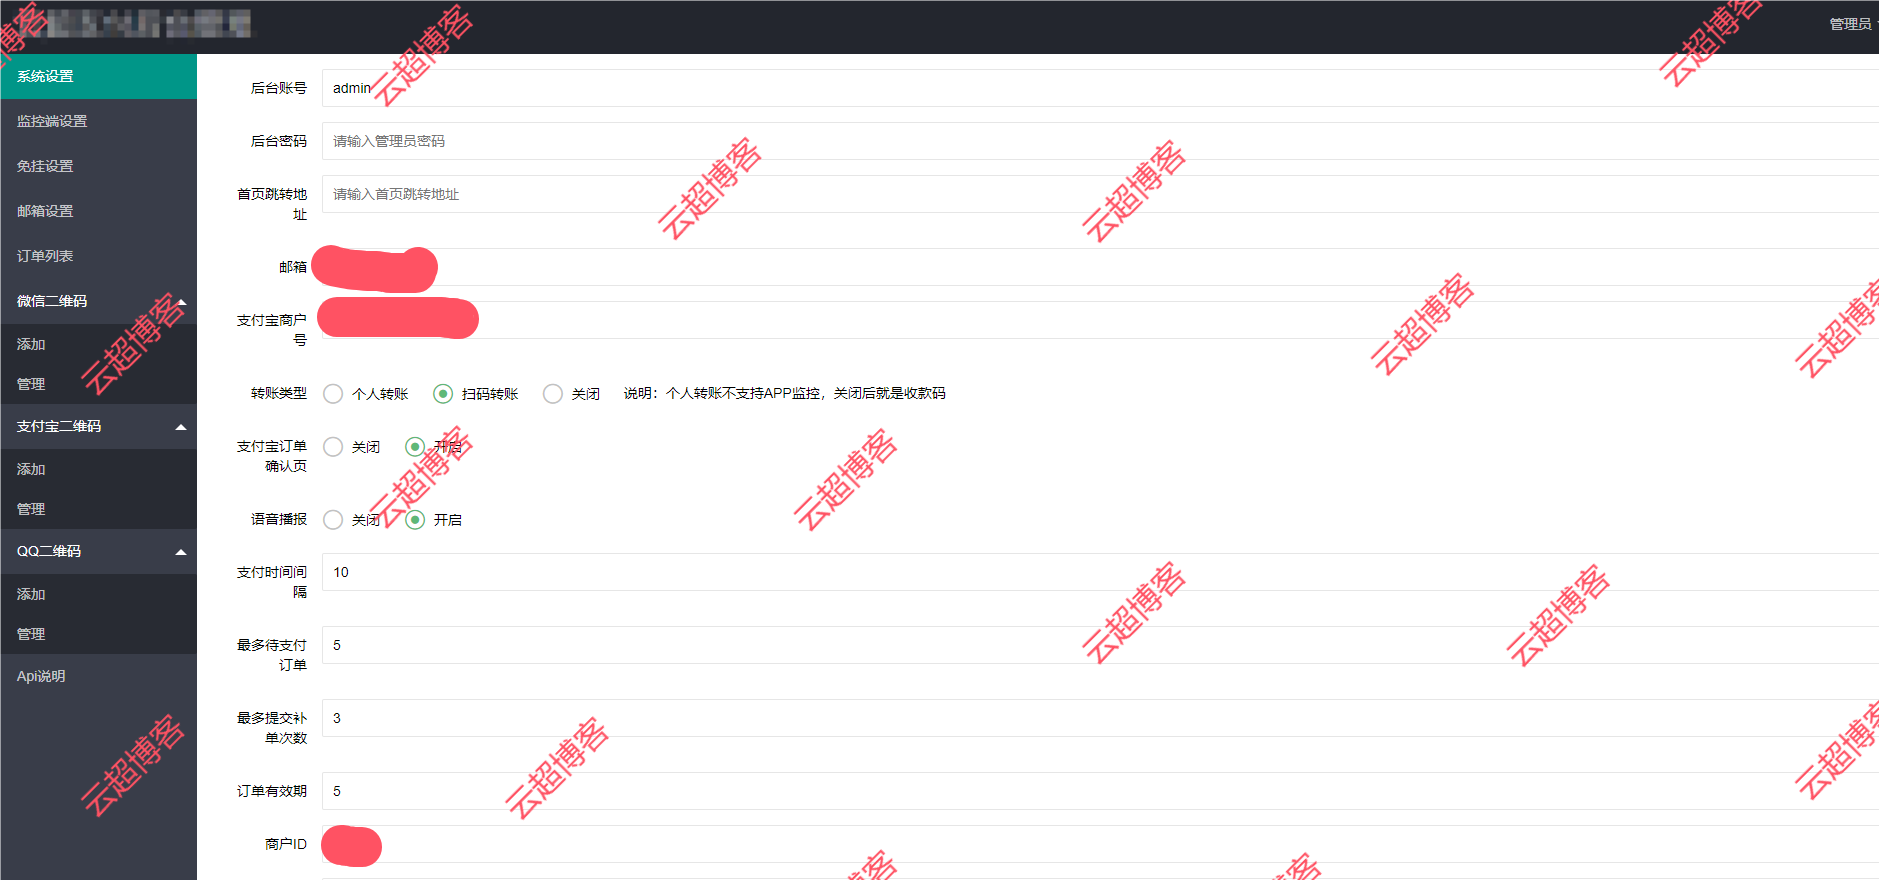Click the 商户ID input field
The image size is (1879, 880).
[1100, 844]
